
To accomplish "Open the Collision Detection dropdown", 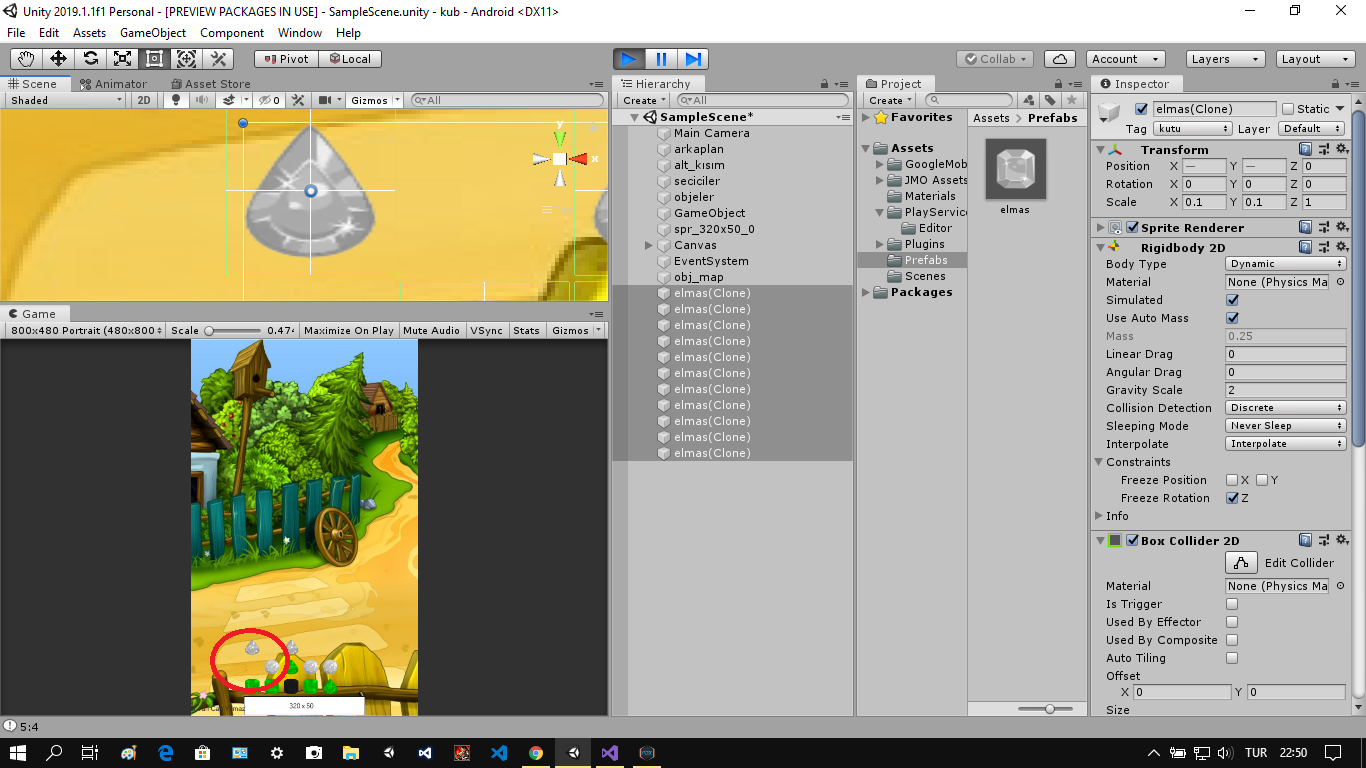I will tap(1286, 408).
